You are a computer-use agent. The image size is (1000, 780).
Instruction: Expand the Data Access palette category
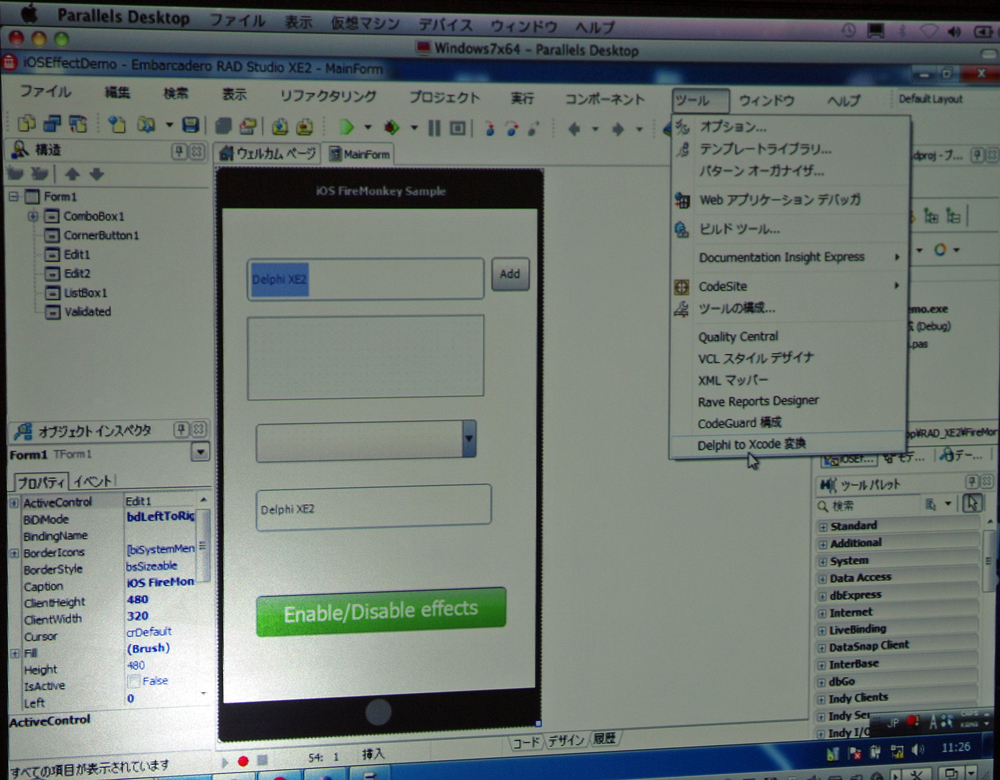[x=823, y=579]
